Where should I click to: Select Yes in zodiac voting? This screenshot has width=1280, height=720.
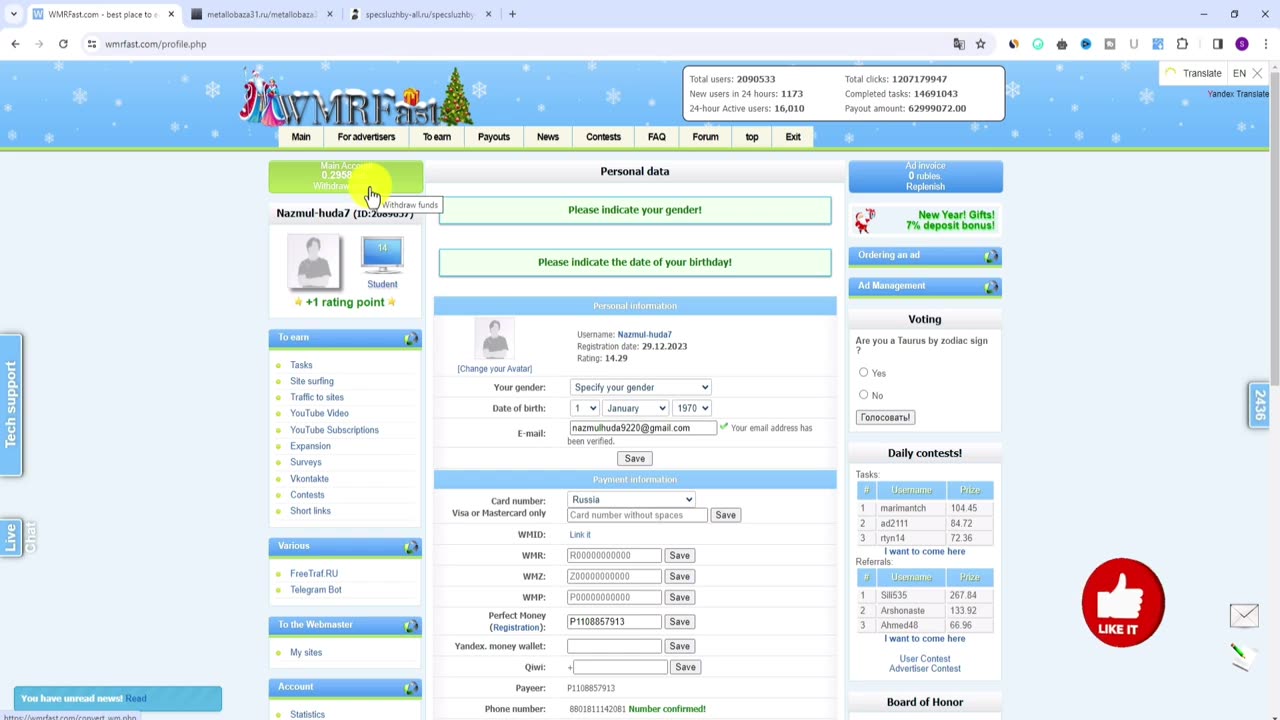click(864, 372)
